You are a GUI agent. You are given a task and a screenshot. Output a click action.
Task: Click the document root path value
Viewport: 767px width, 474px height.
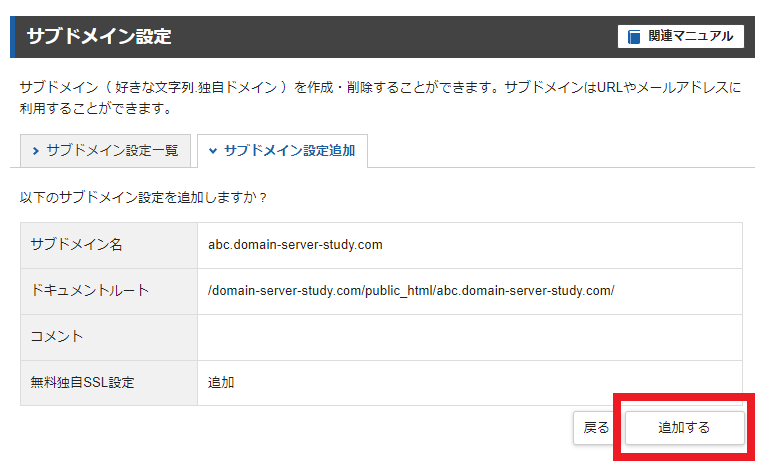[x=411, y=291]
